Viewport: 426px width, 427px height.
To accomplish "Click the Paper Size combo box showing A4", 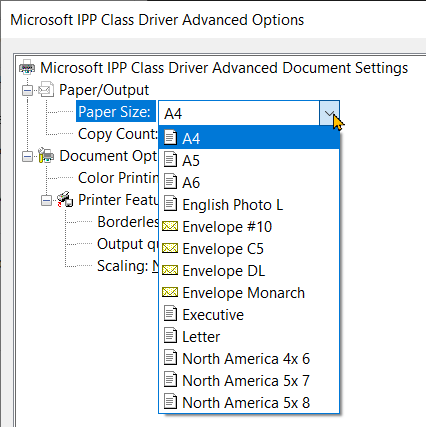I will 249,113.
